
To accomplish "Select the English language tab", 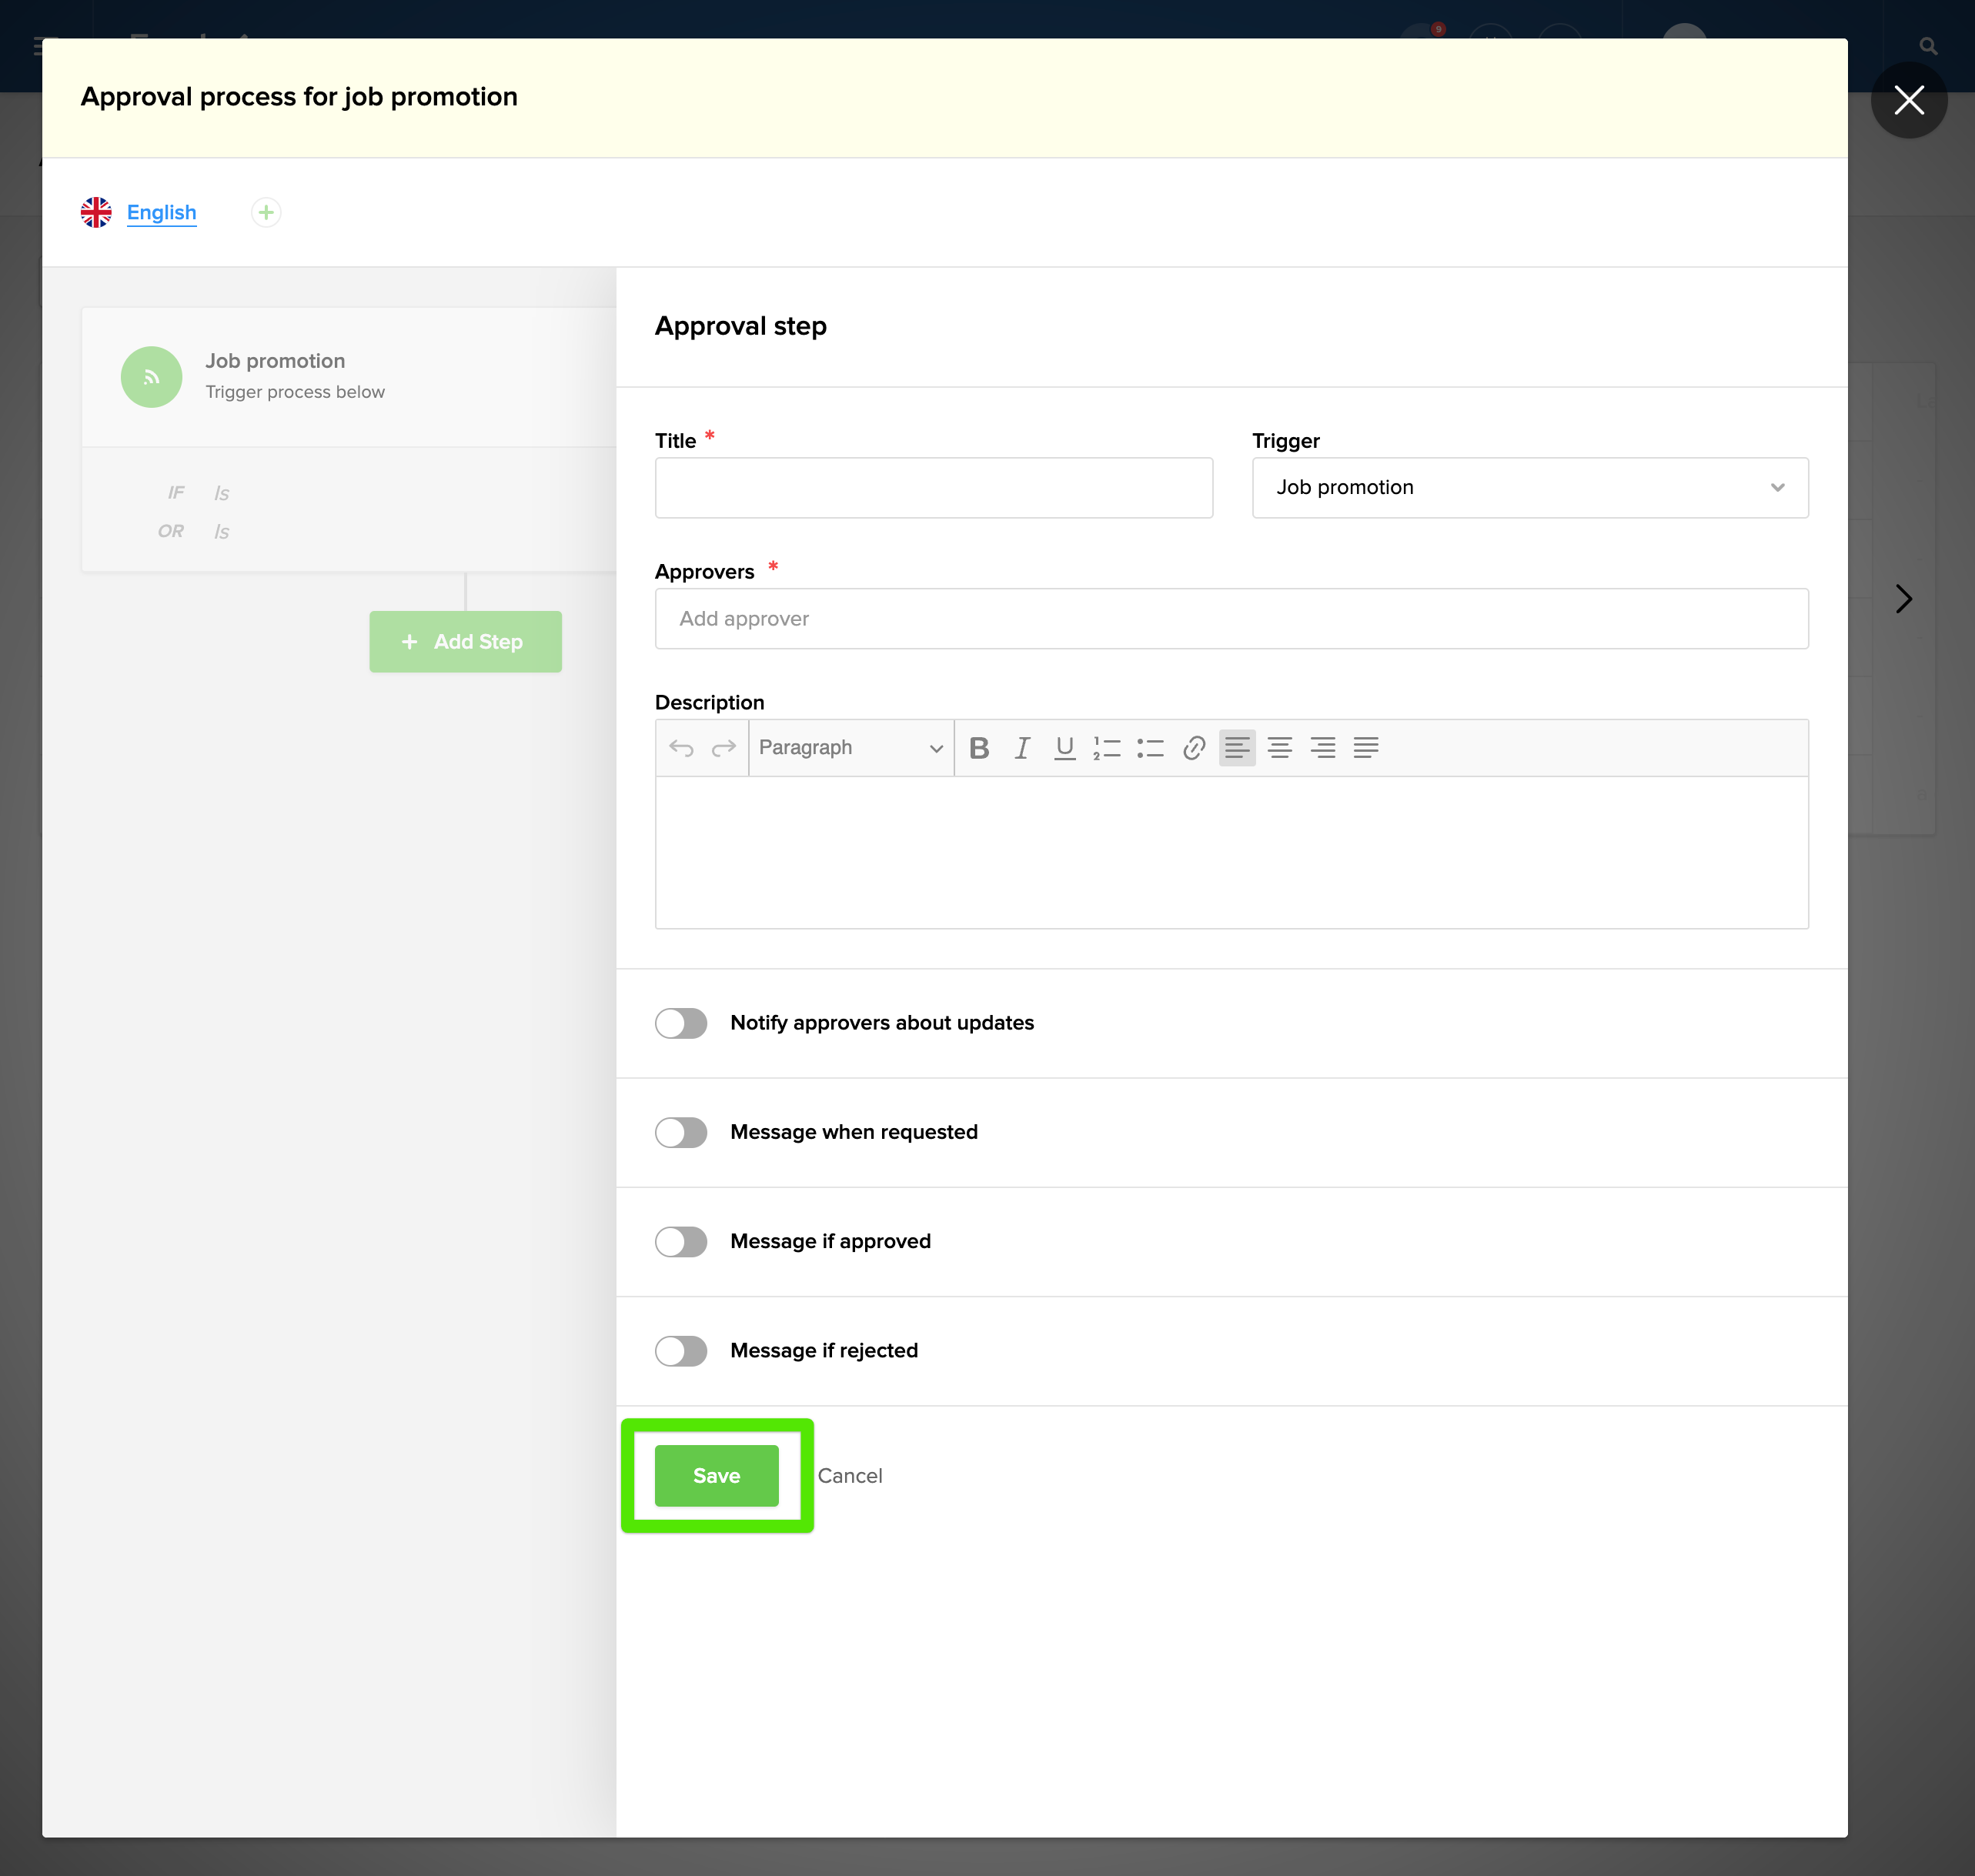I will [161, 212].
